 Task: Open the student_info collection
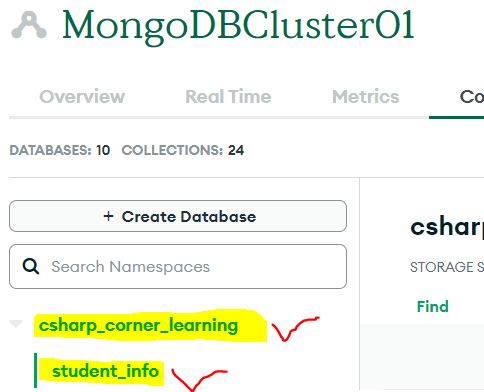tap(105, 371)
